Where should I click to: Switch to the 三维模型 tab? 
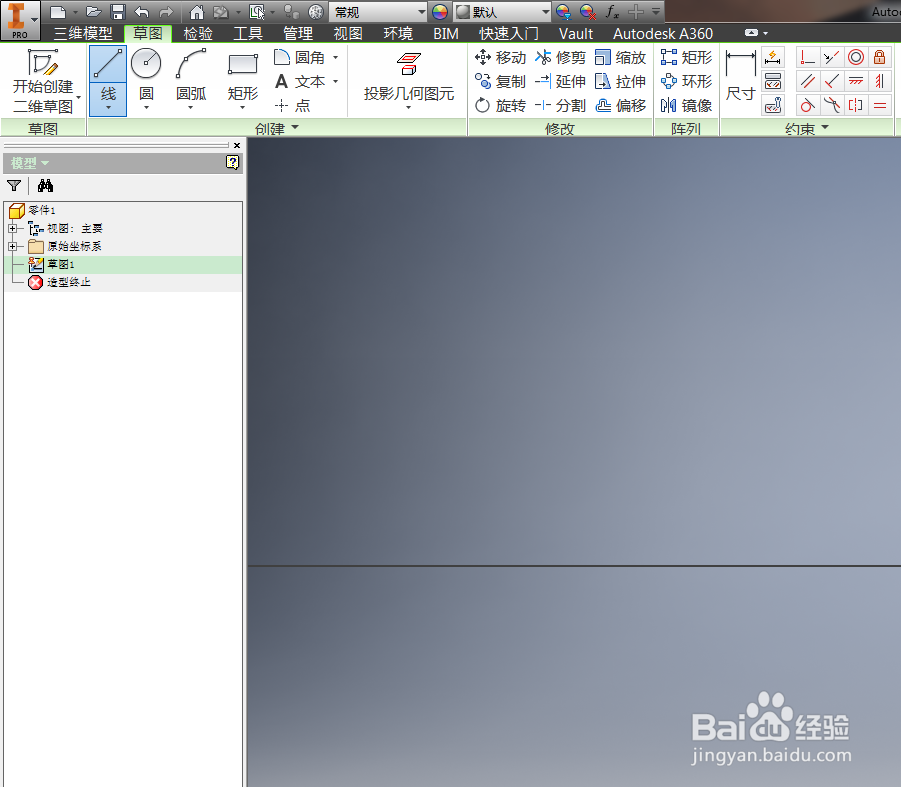pyautogui.click(x=83, y=33)
